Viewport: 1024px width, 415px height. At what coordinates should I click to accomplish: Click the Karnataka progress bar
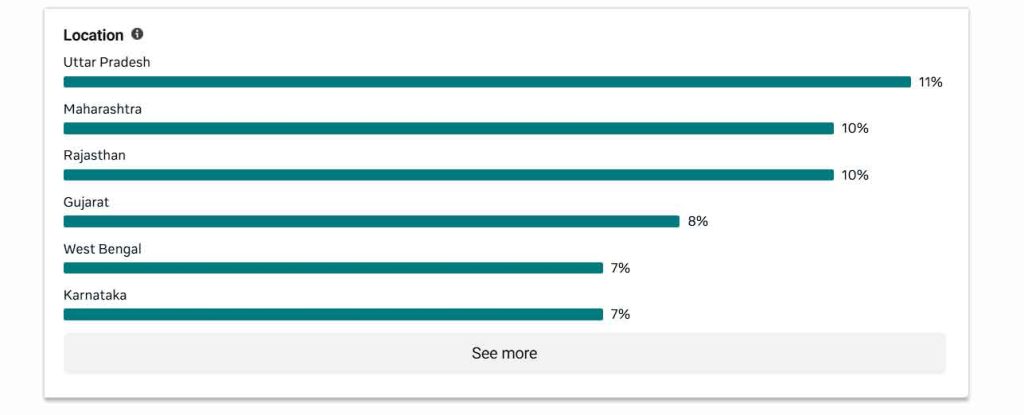[333, 314]
